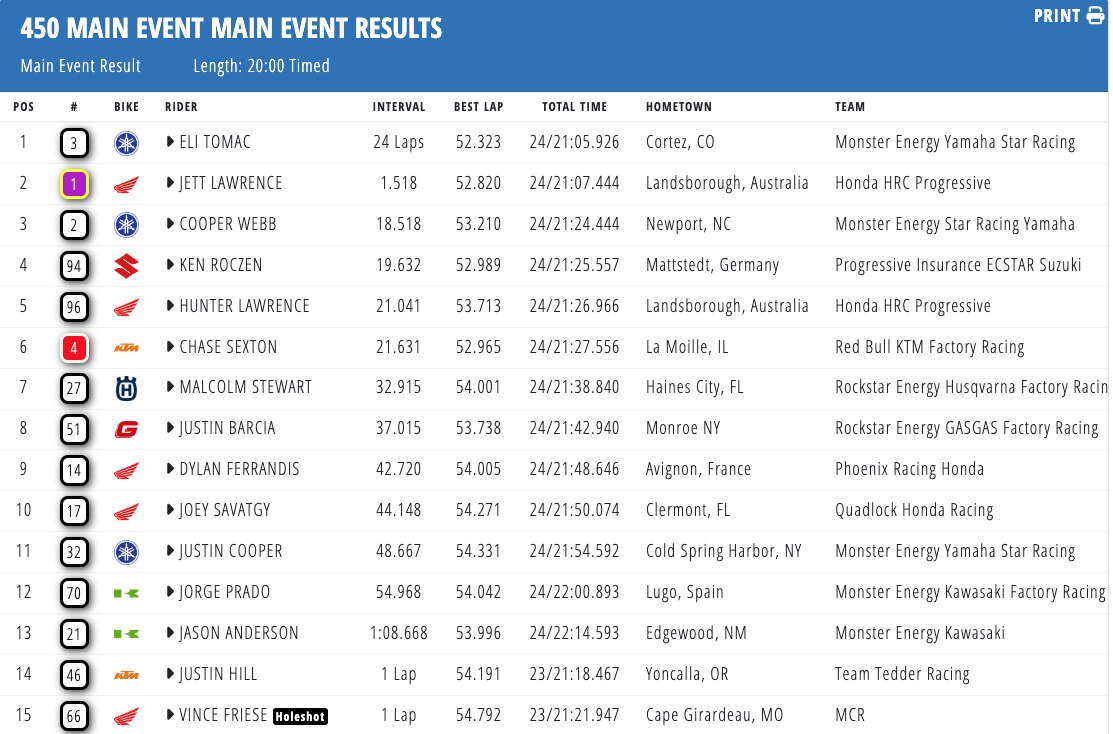Sort by Total Time column header

pyautogui.click(x=574, y=107)
